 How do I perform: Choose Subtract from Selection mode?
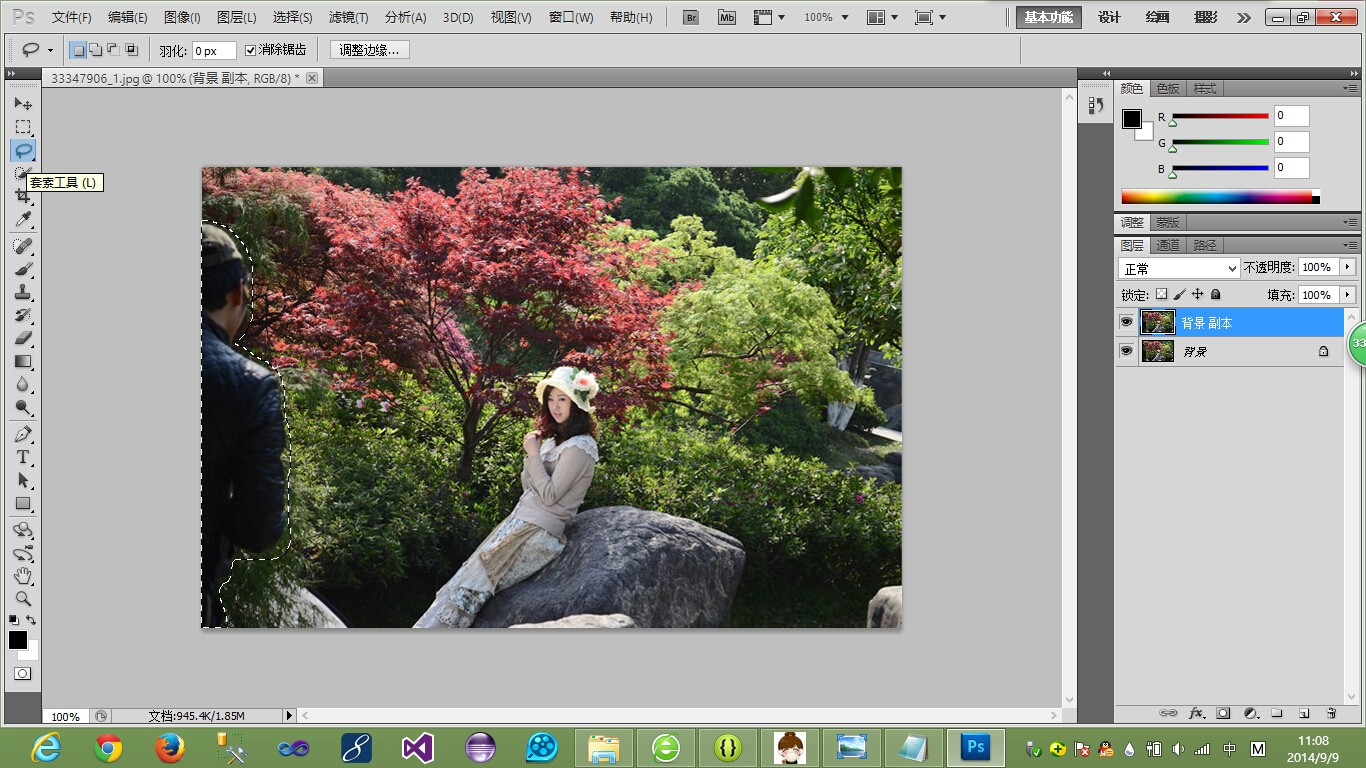[113, 50]
